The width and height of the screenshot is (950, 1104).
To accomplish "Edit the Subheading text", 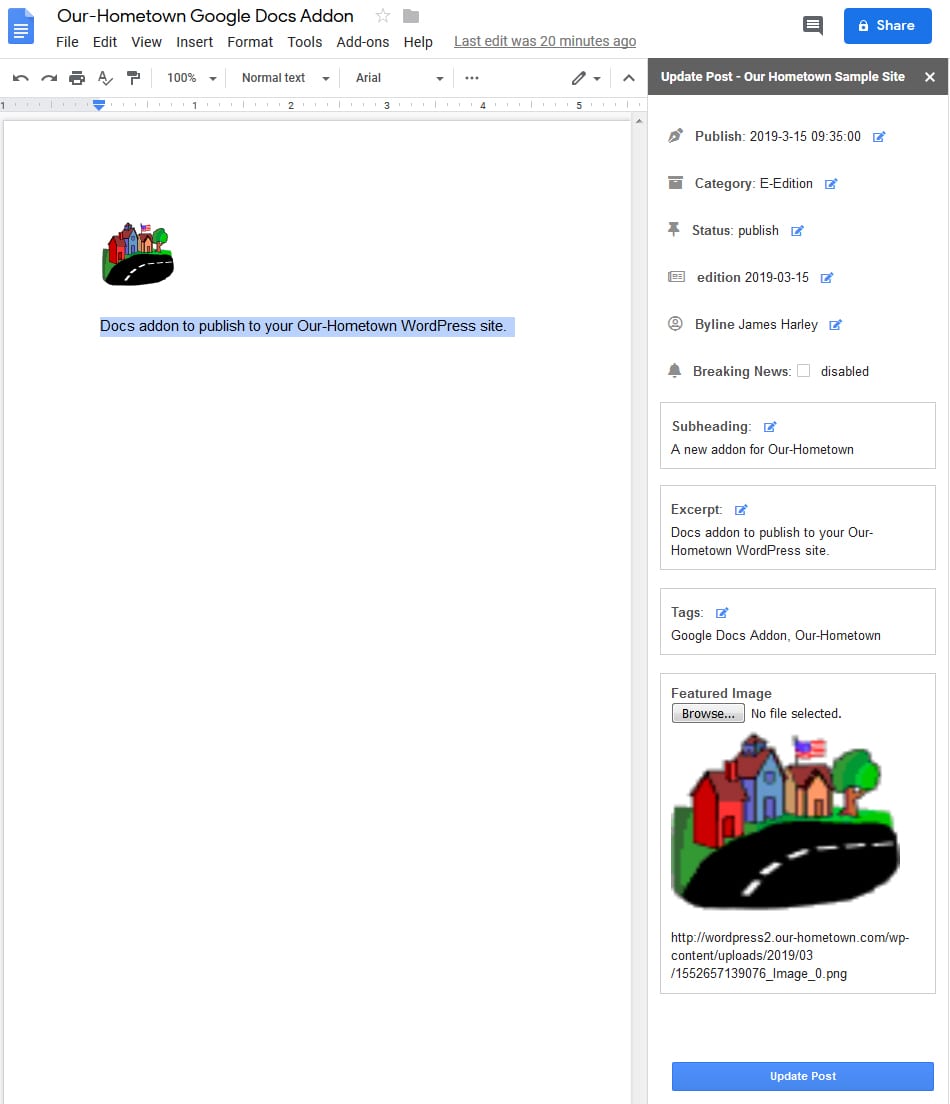I will [770, 427].
